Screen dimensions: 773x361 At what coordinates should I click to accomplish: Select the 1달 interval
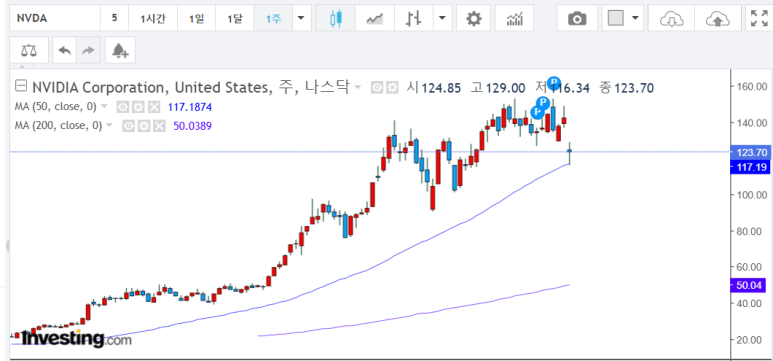235,18
